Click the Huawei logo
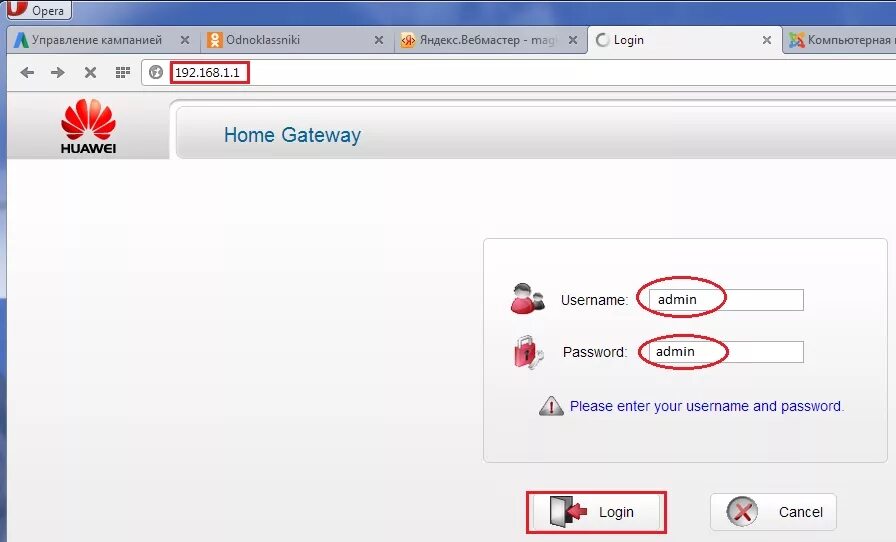This screenshot has width=896, height=542. (x=88, y=126)
